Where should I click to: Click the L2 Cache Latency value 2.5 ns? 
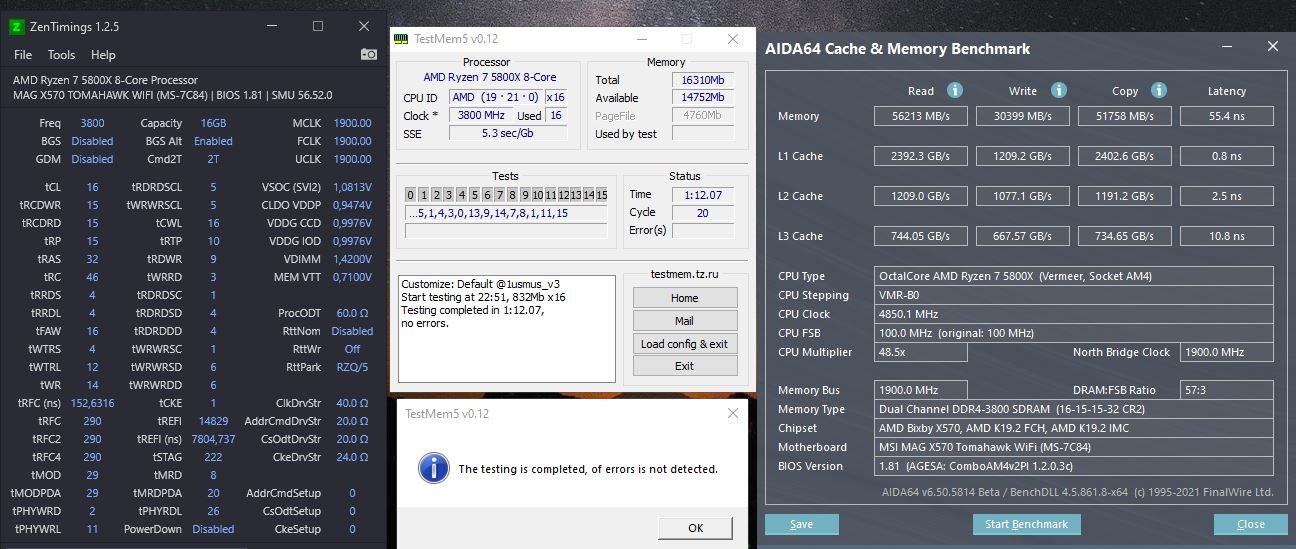click(x=1227, y=196)
